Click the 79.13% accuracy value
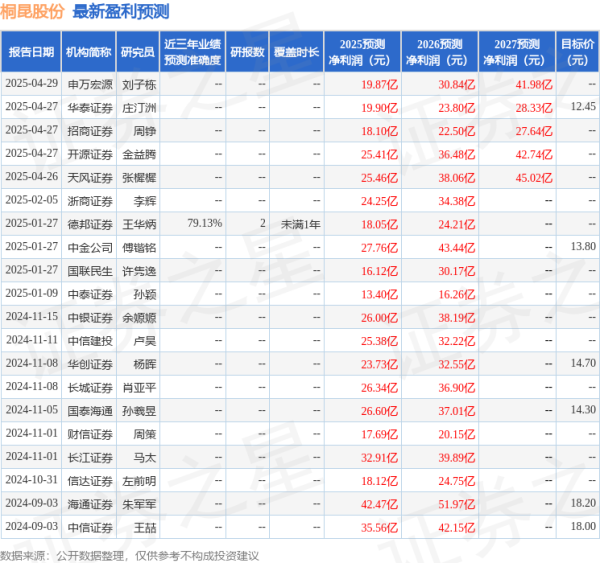 [x=204, y=223]
